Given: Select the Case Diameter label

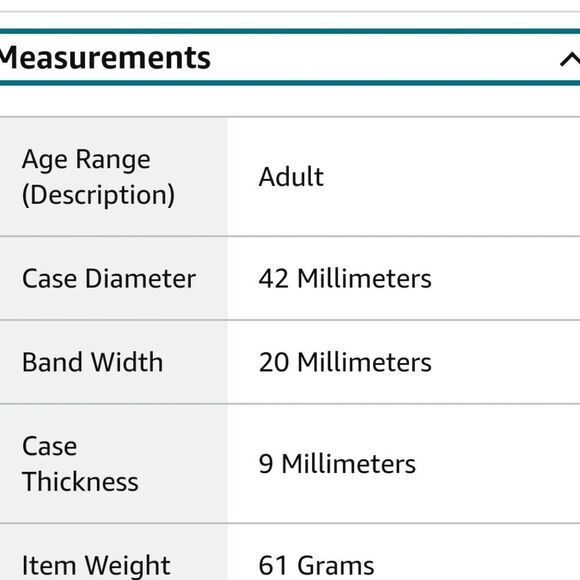Looking at the screenshot, I should pos(109,278).
